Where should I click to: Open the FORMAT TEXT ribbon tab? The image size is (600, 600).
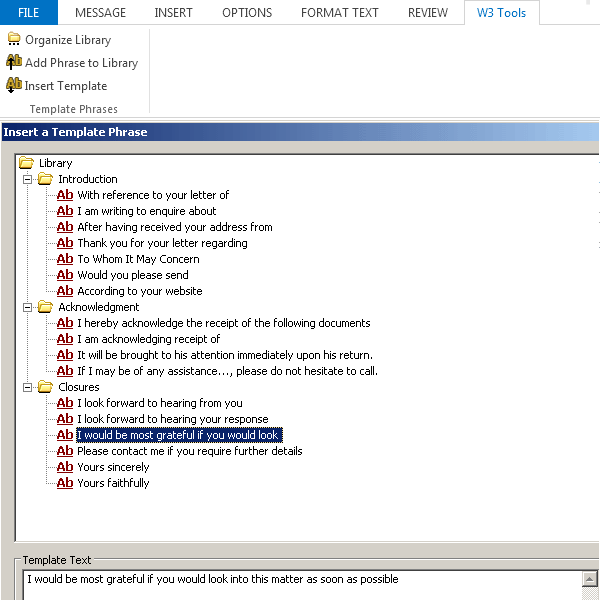[339, 13]
